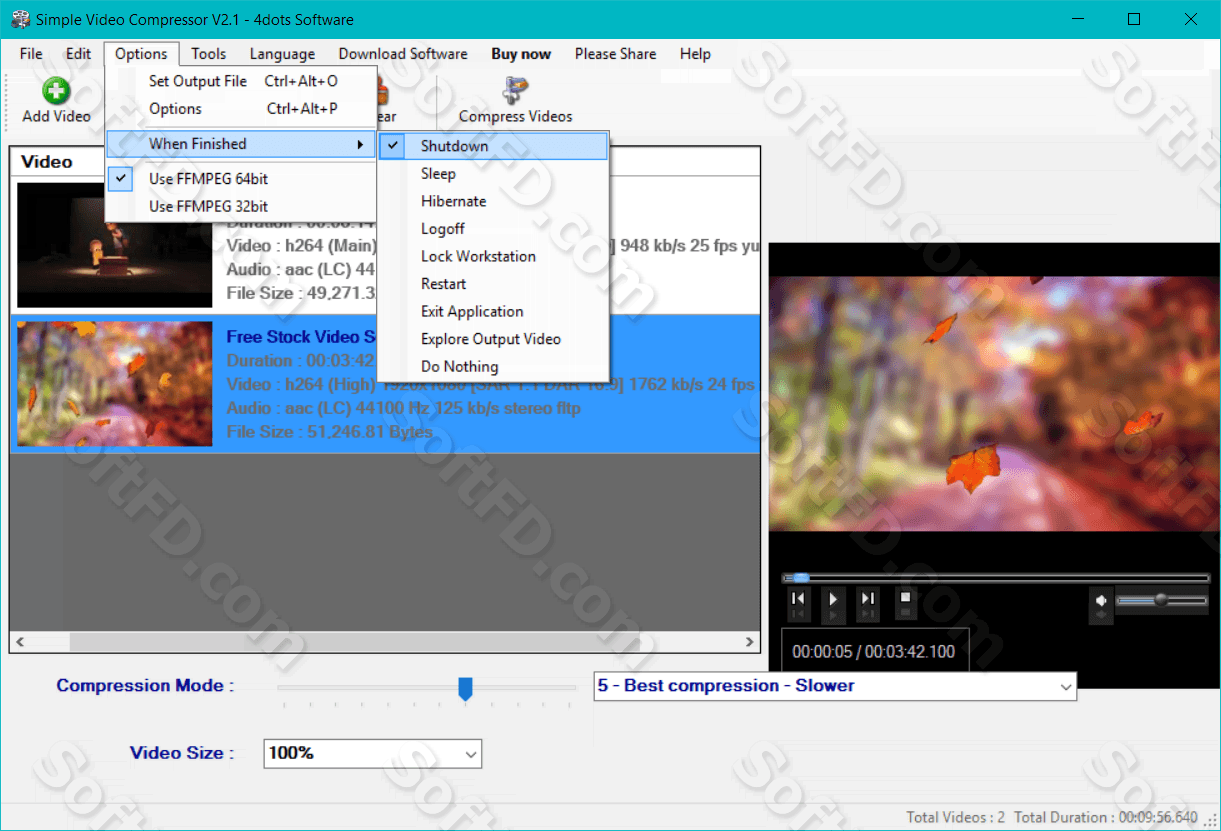Open the Tools menu
The image size is (1221, 831).
click(x=209, y=54)
